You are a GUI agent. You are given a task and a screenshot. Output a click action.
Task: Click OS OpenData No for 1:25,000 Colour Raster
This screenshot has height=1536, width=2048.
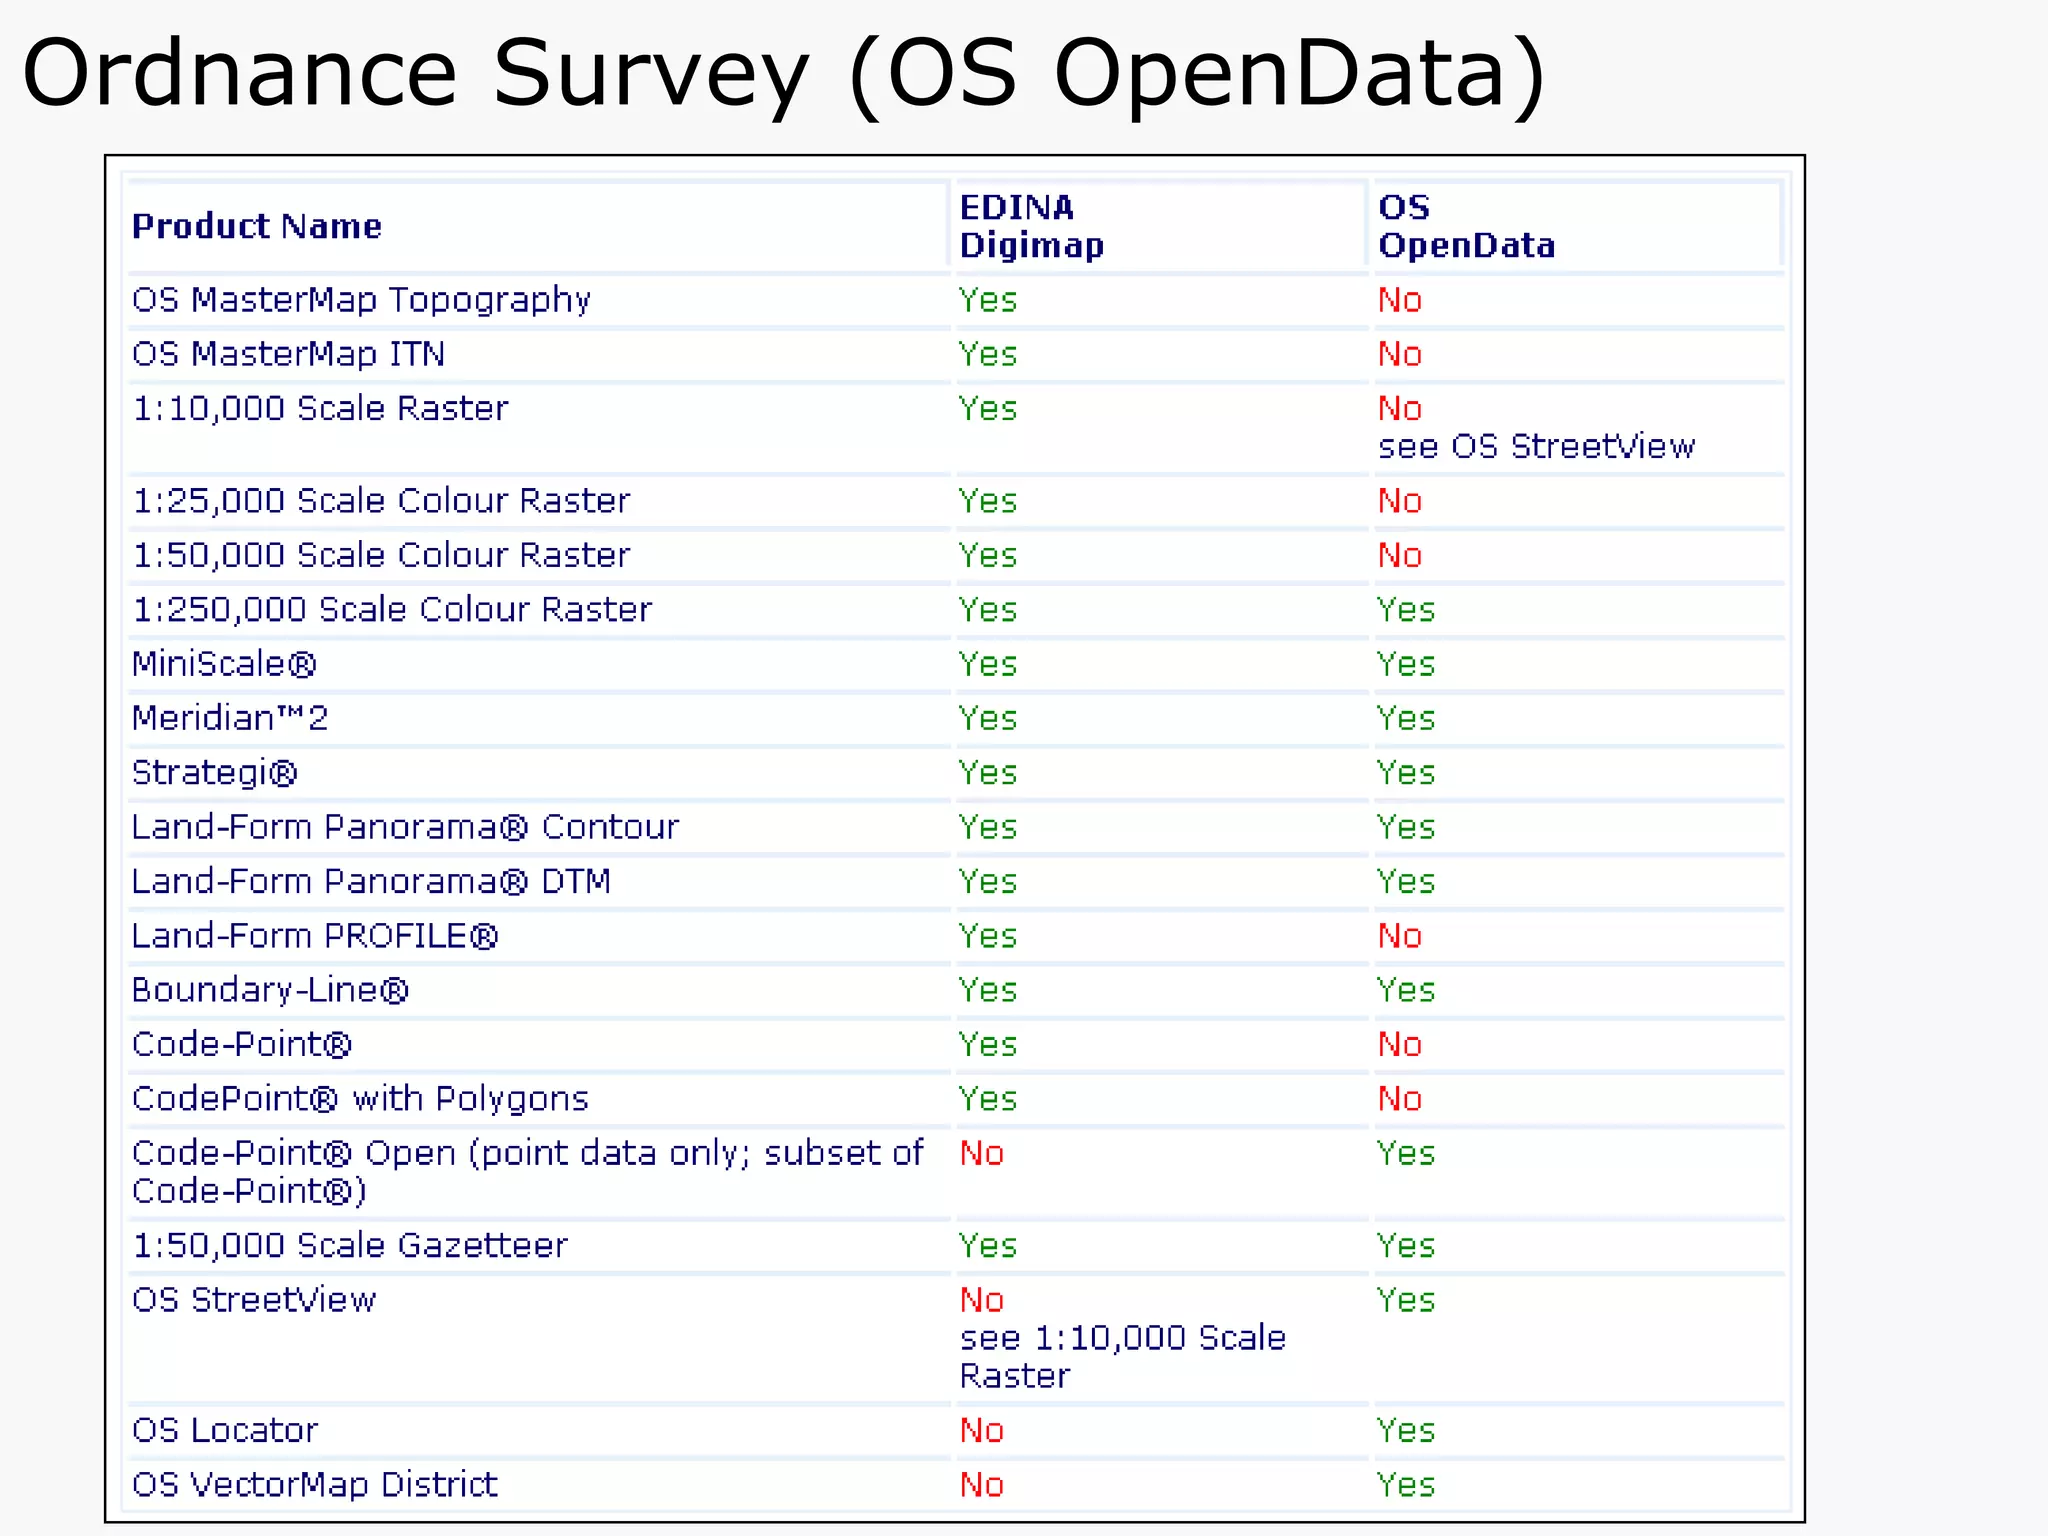[1400, 500]
